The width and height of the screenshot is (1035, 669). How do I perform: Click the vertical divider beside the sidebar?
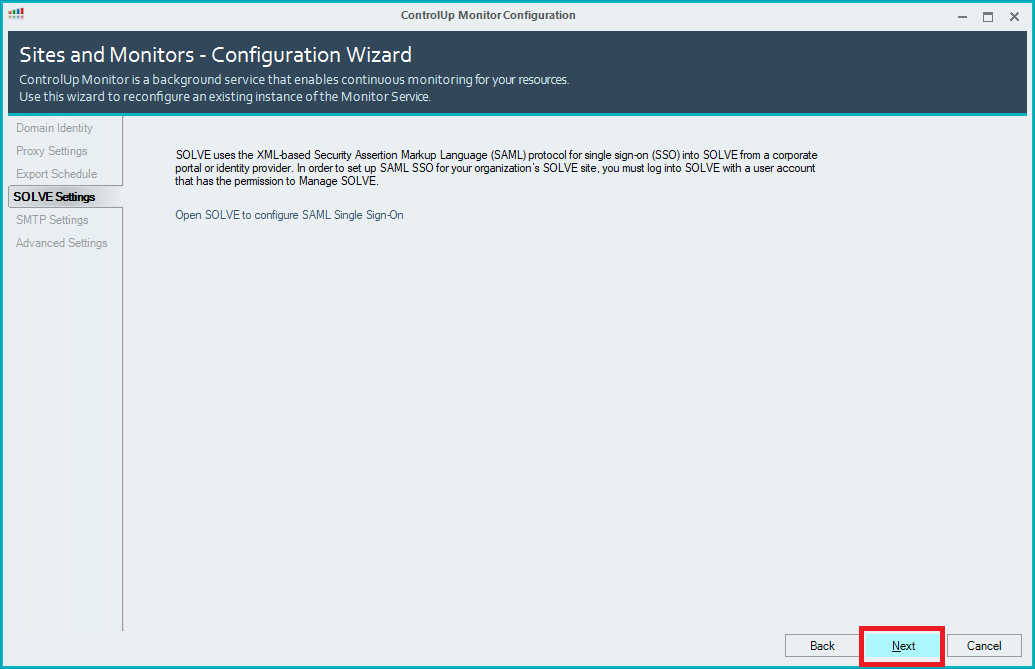click(x=123, y=400)
